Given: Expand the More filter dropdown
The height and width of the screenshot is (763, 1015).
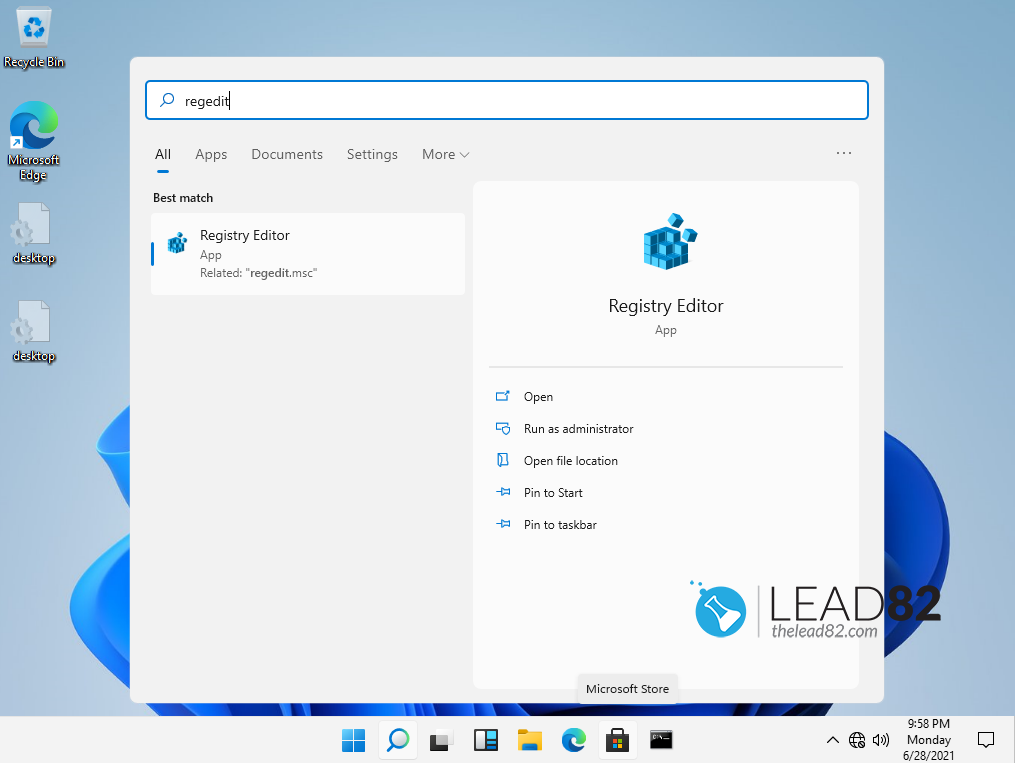Looking at the screenshot, I should 445,155.
